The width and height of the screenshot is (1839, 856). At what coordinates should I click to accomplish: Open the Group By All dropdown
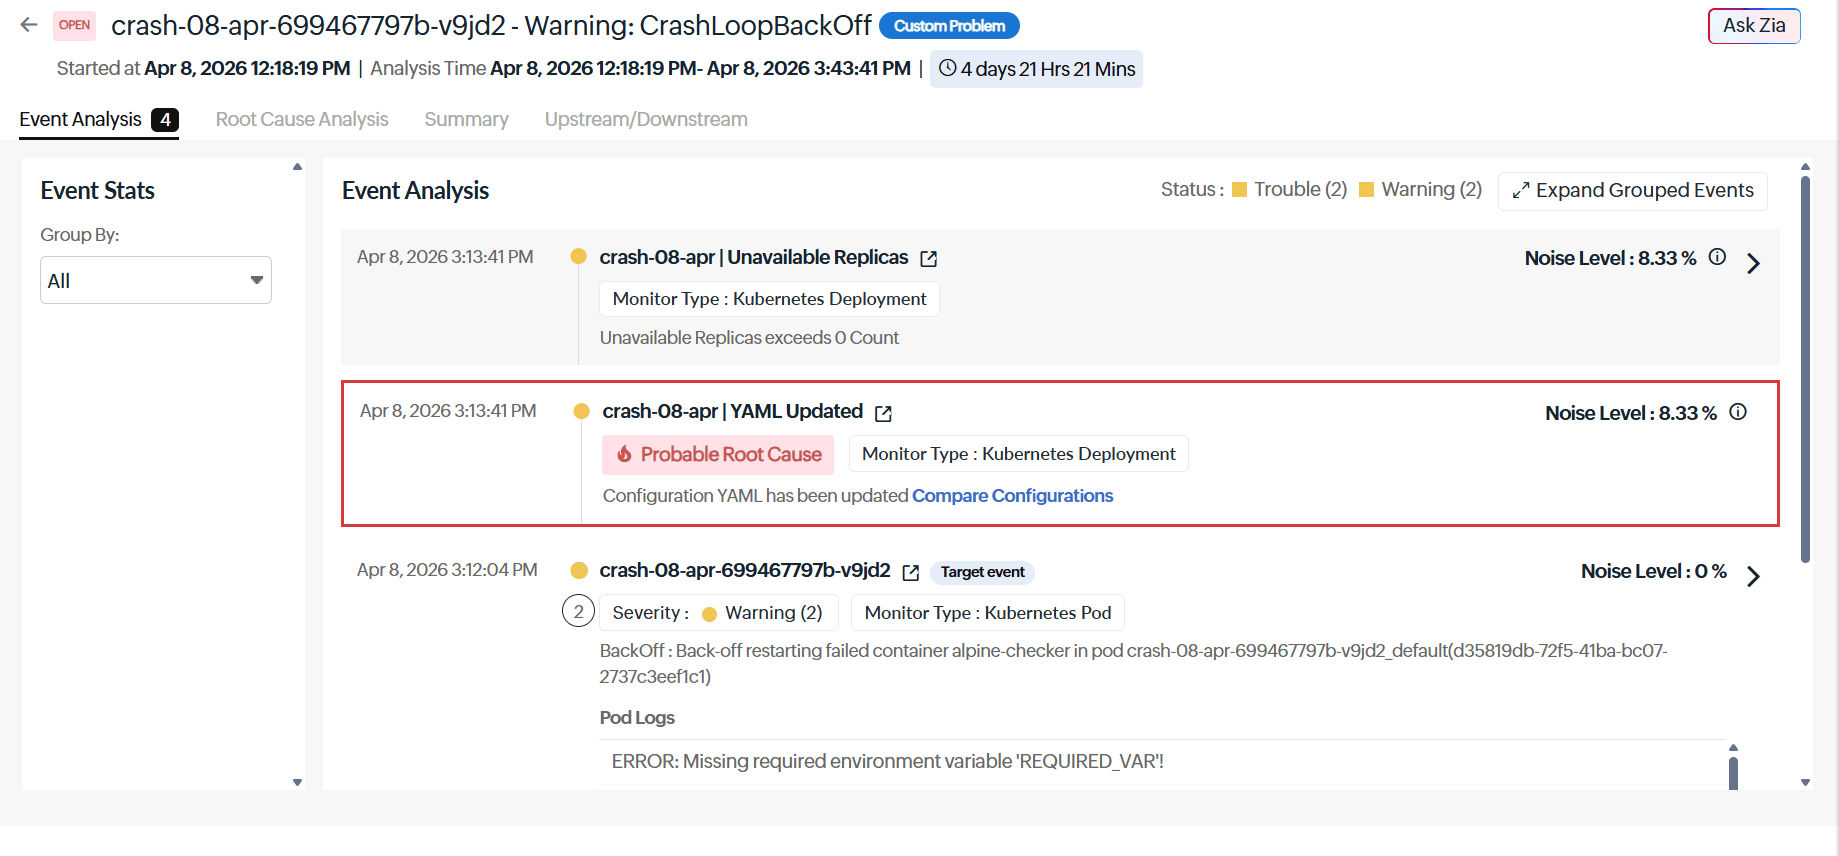click(156, 280)
